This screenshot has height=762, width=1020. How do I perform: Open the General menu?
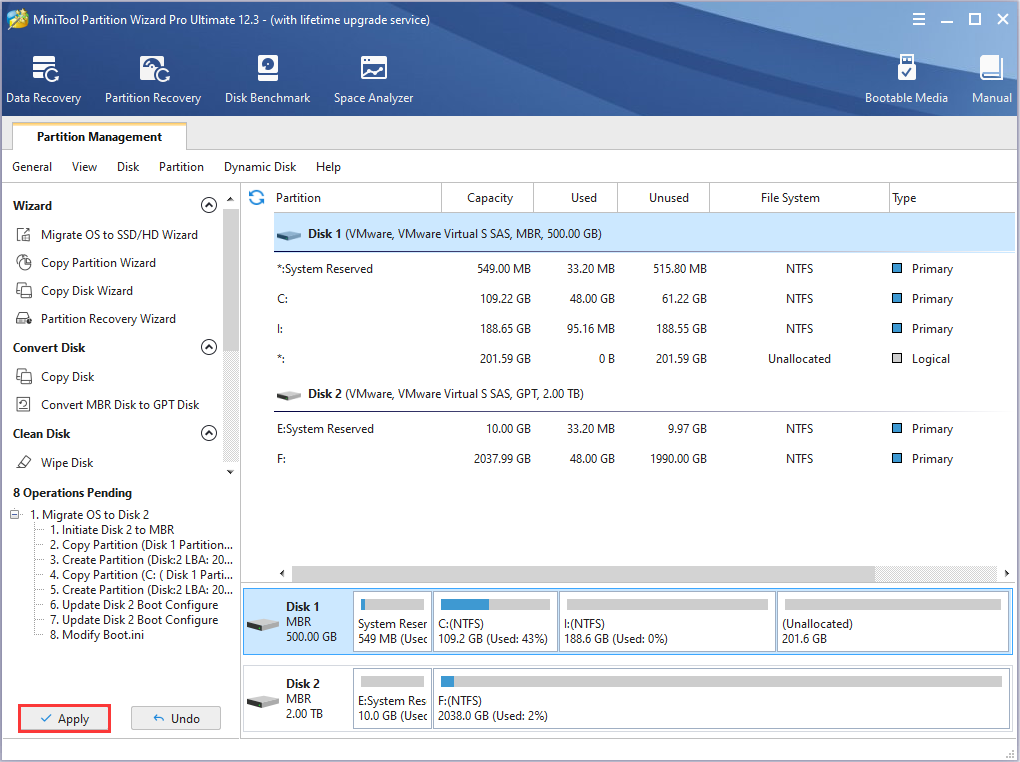[32, 167]
